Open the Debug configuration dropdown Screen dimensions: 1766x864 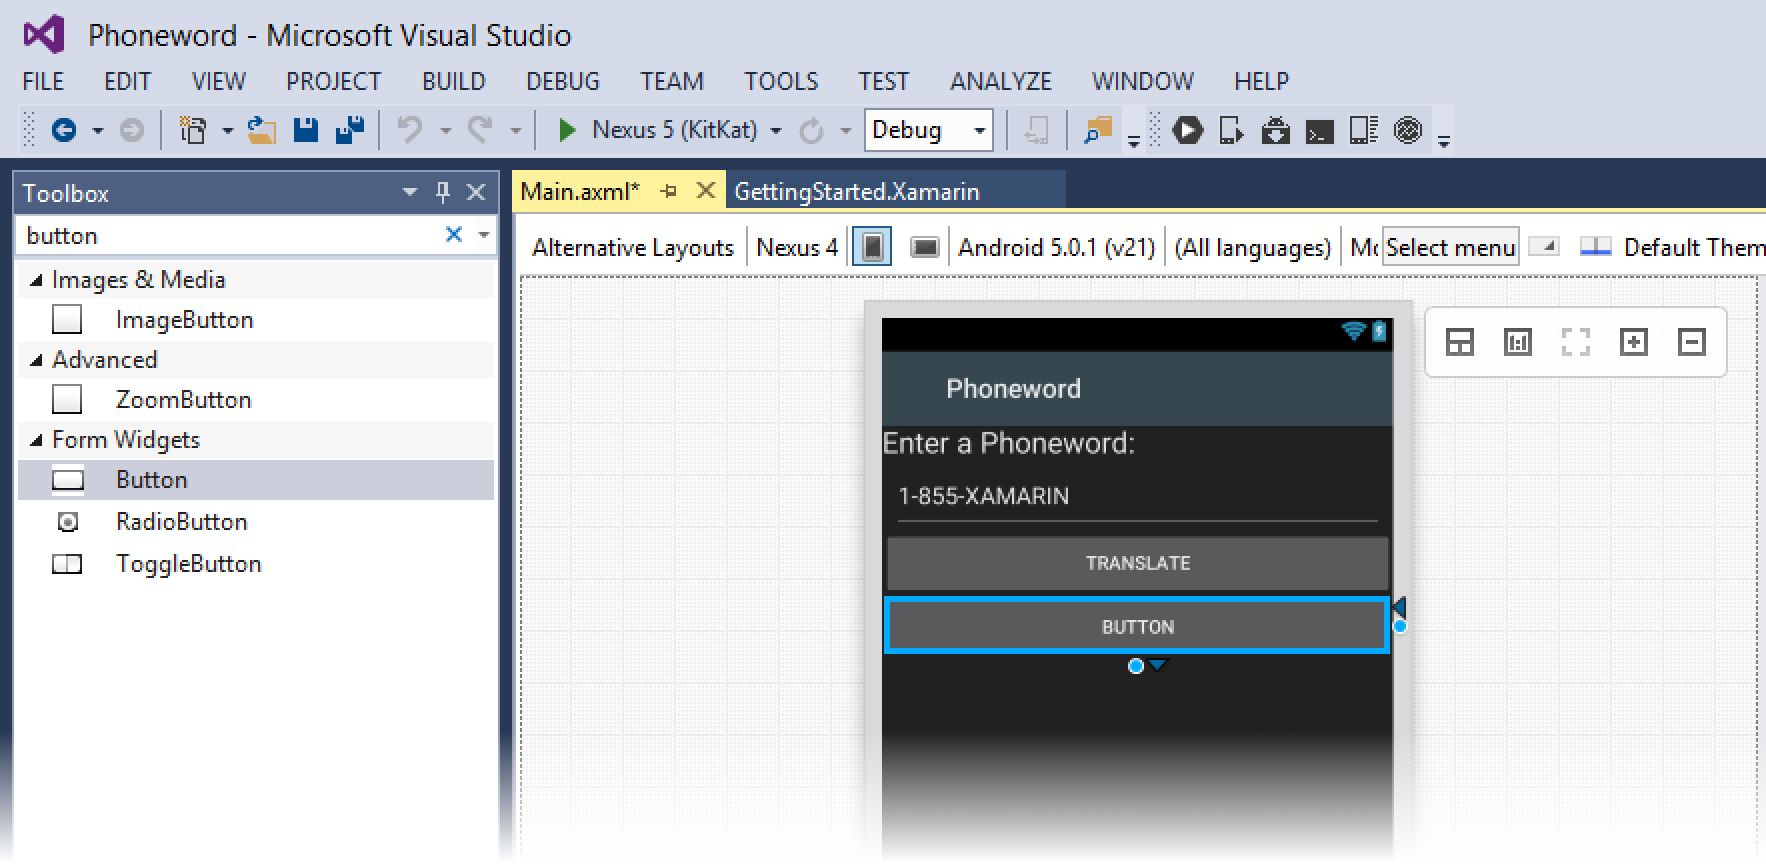(979, 131)
